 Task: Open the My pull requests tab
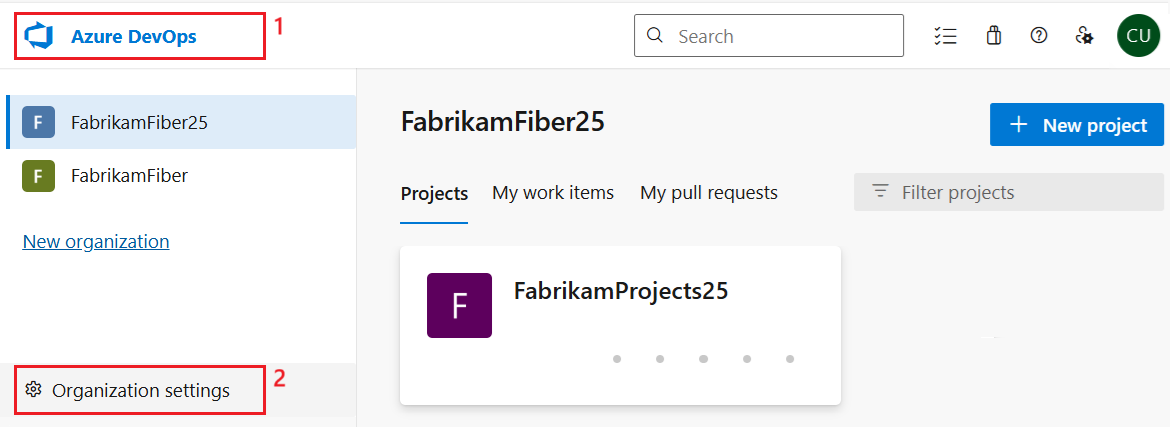point(709,193)
